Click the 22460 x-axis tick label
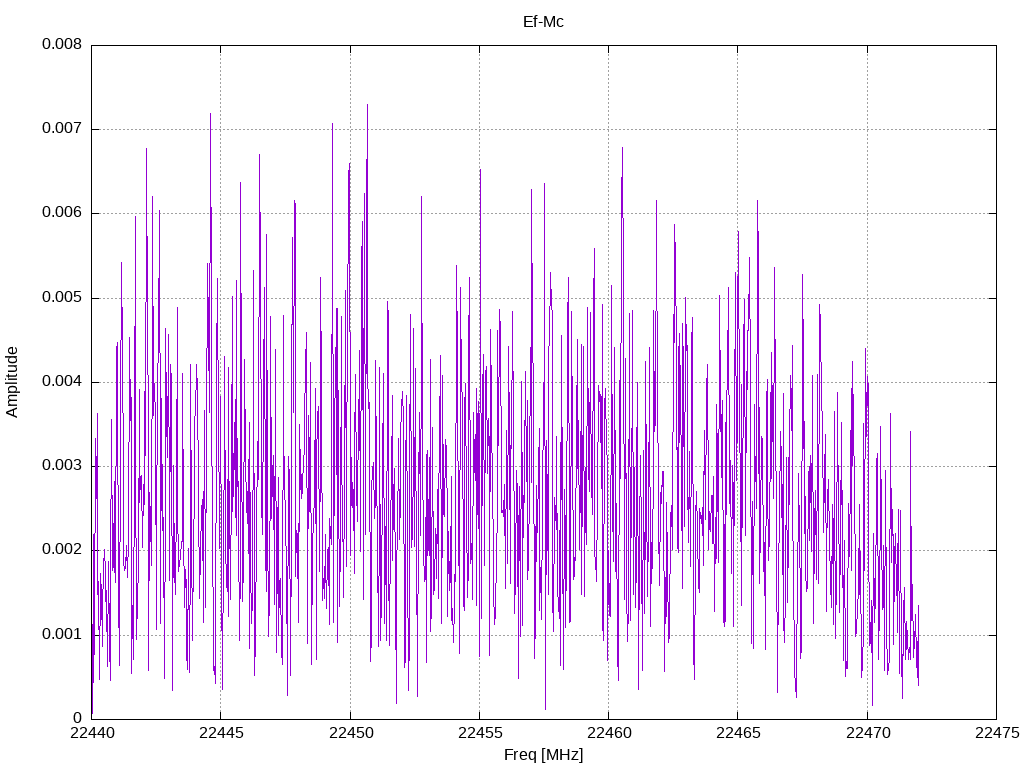The height and width of the screenshot is (768, 1024). [x=609, y=733]
